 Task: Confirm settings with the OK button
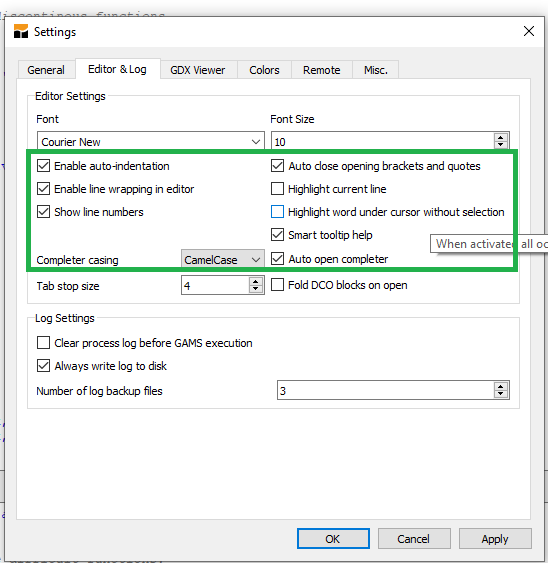[333, 539]
